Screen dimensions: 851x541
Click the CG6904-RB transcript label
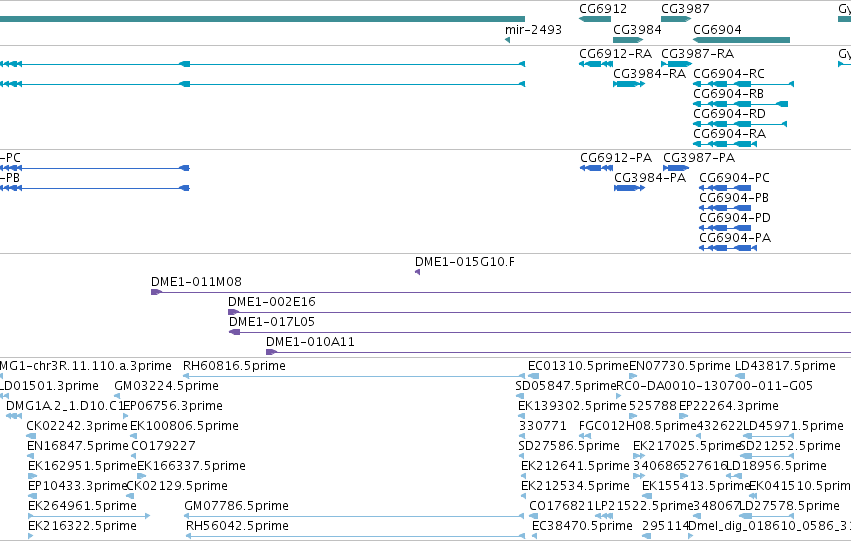point(728,94)
